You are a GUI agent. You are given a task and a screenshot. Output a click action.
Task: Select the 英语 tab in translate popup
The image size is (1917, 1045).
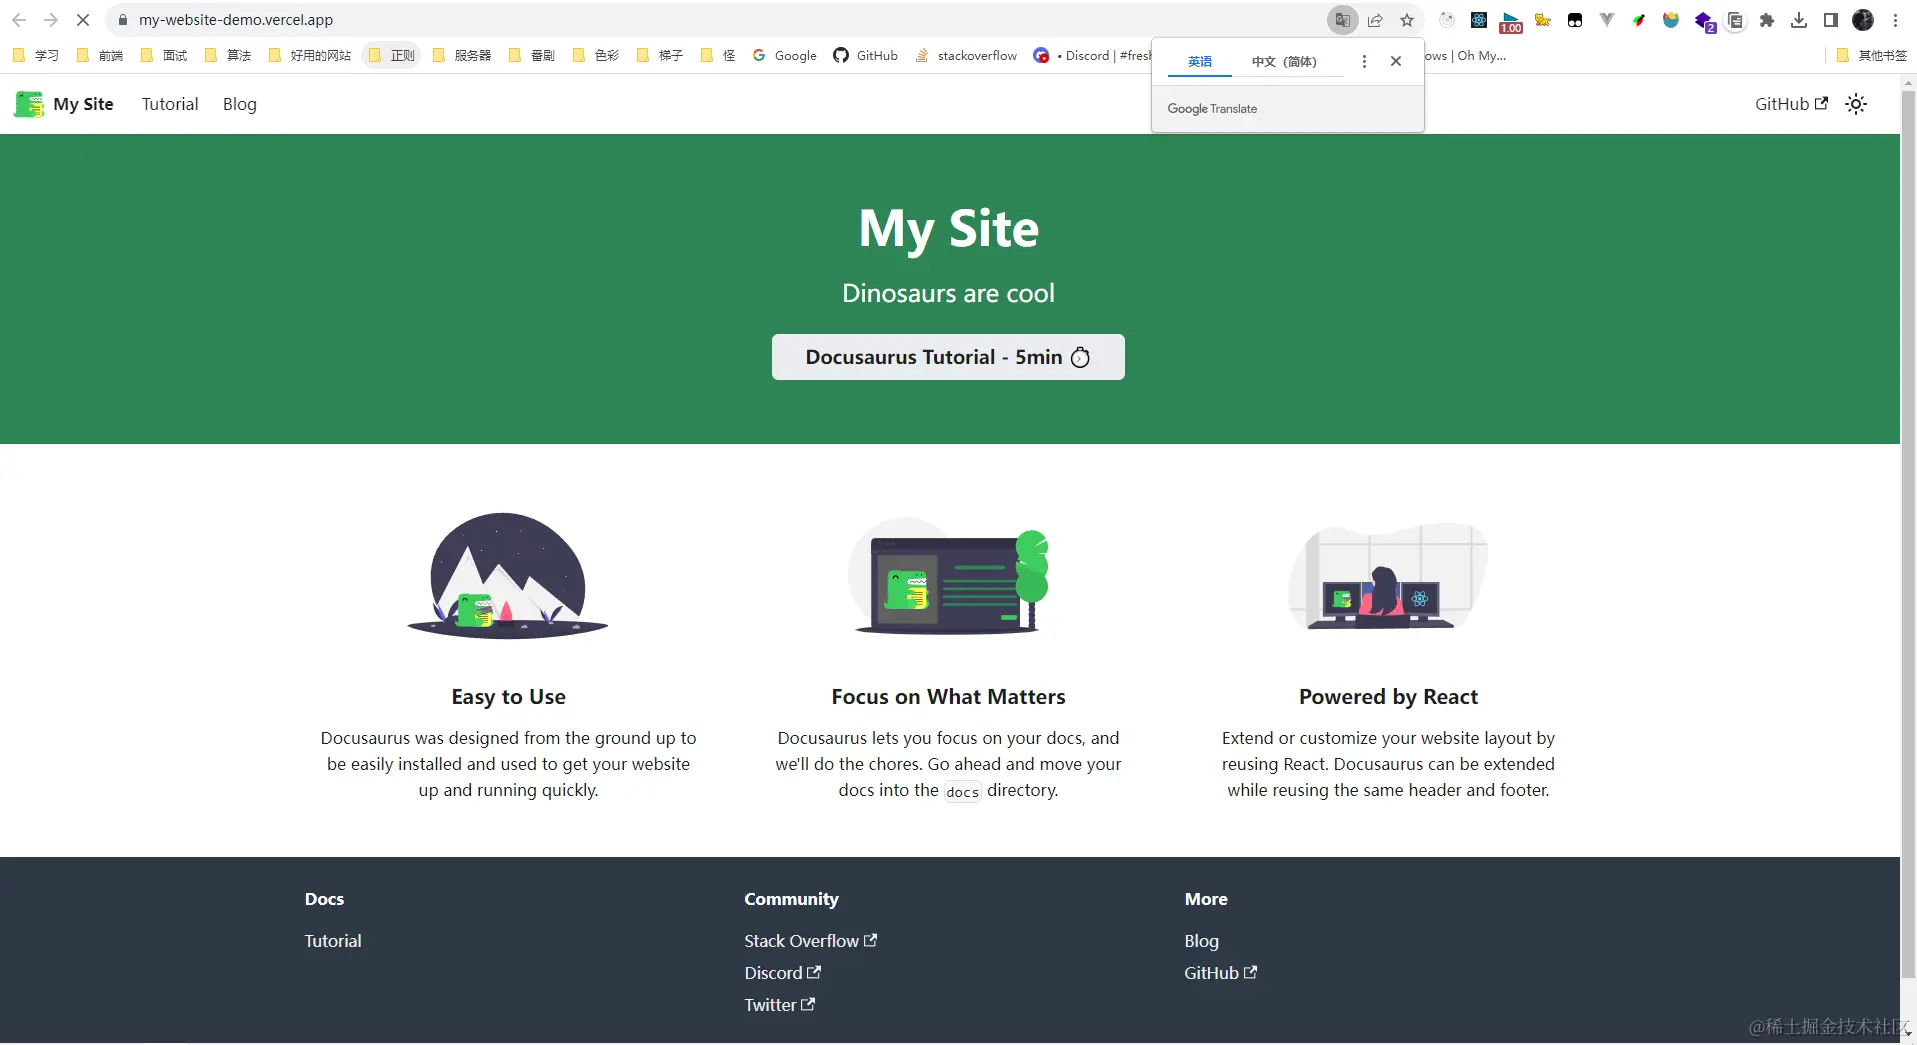pos(1200,62)
